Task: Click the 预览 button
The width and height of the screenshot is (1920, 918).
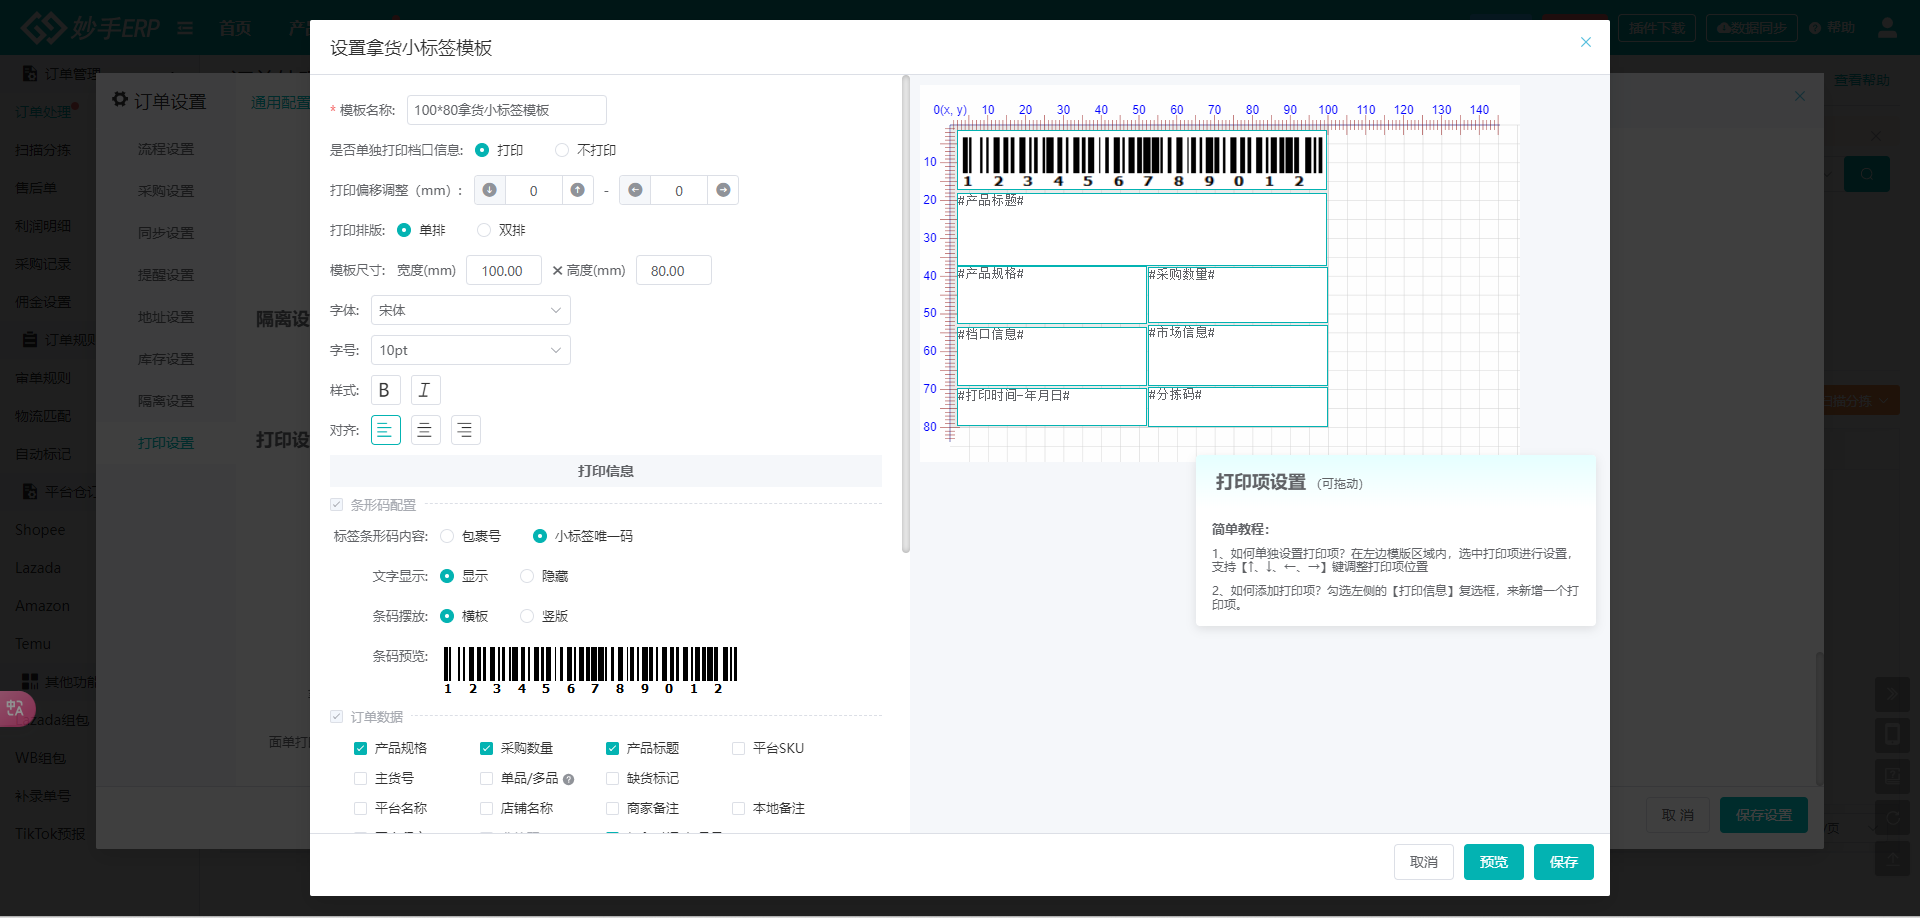Action: (x=1494, y=862)
